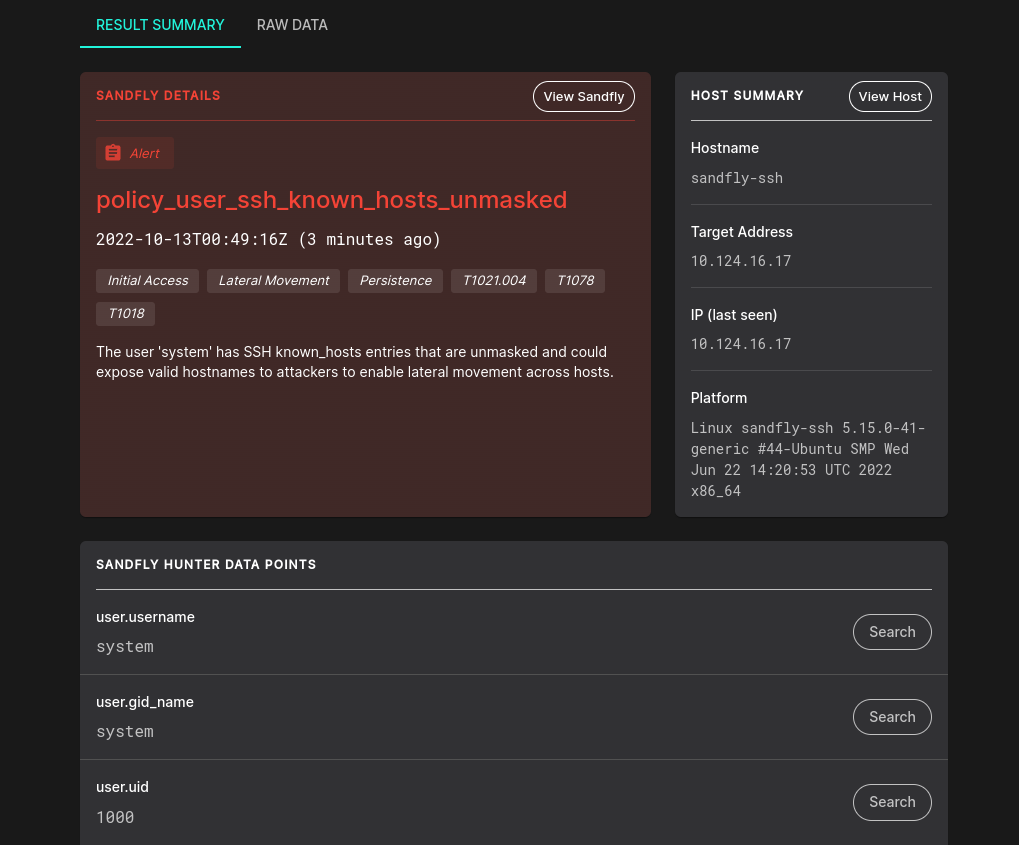Open host details with View Host
This screenshot has height=845, width=1019.
(x=890, y=96)
